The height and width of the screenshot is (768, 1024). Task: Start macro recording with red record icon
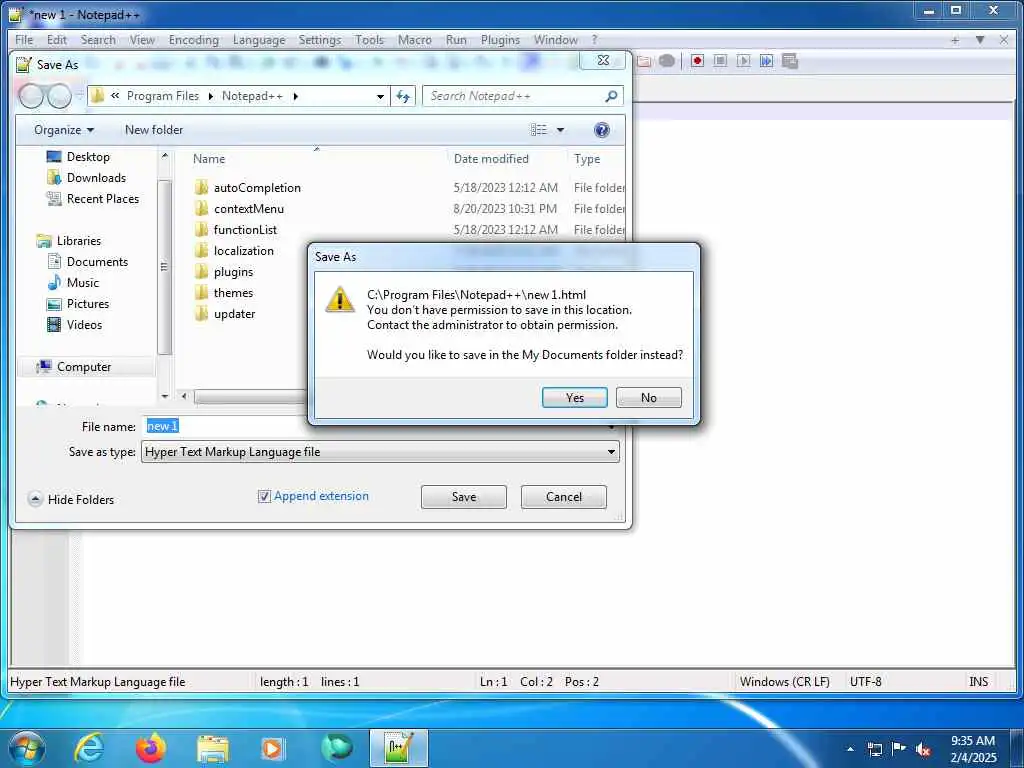pyautogui.click(x=697, y=61)
